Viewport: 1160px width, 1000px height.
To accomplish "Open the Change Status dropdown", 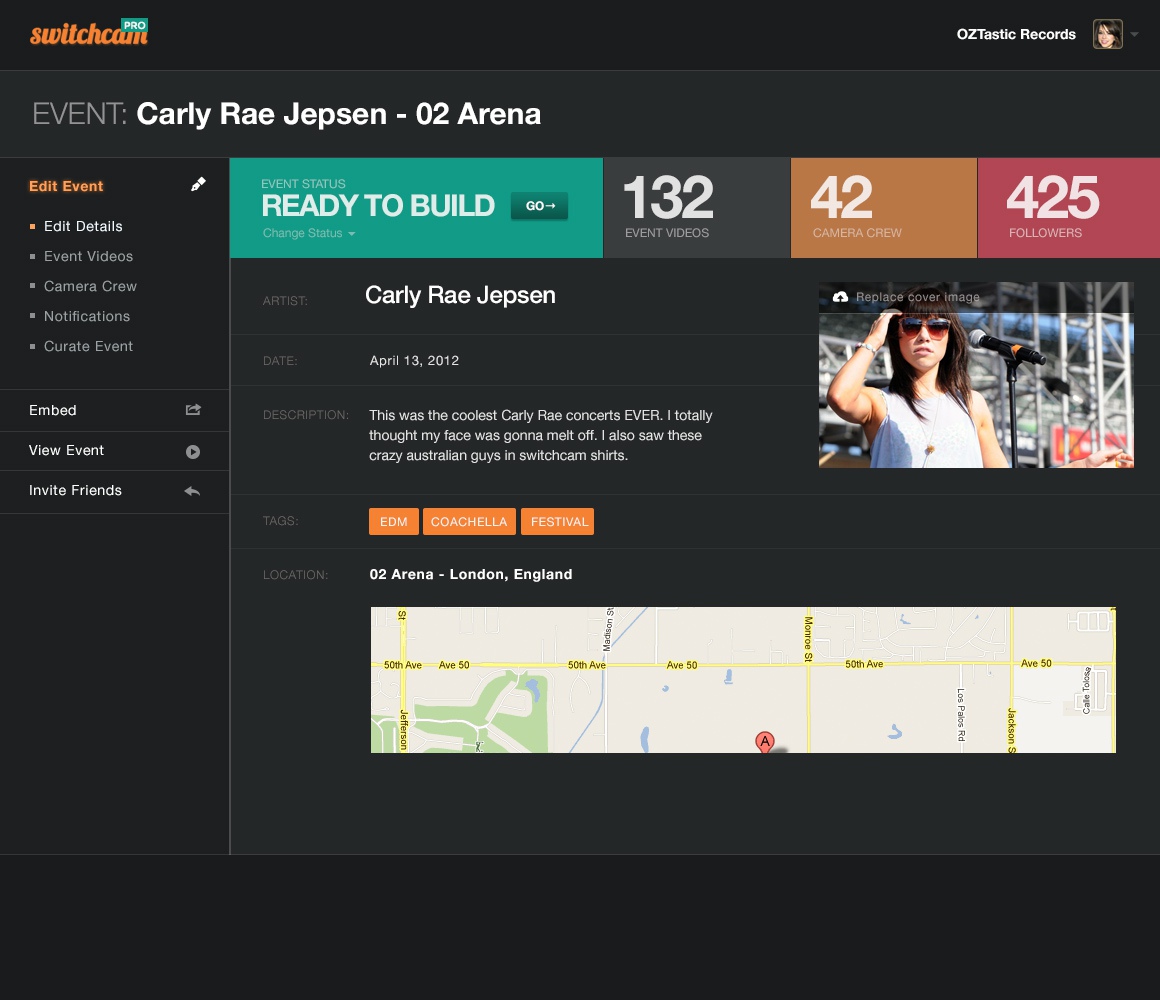I will pos(309,234).
